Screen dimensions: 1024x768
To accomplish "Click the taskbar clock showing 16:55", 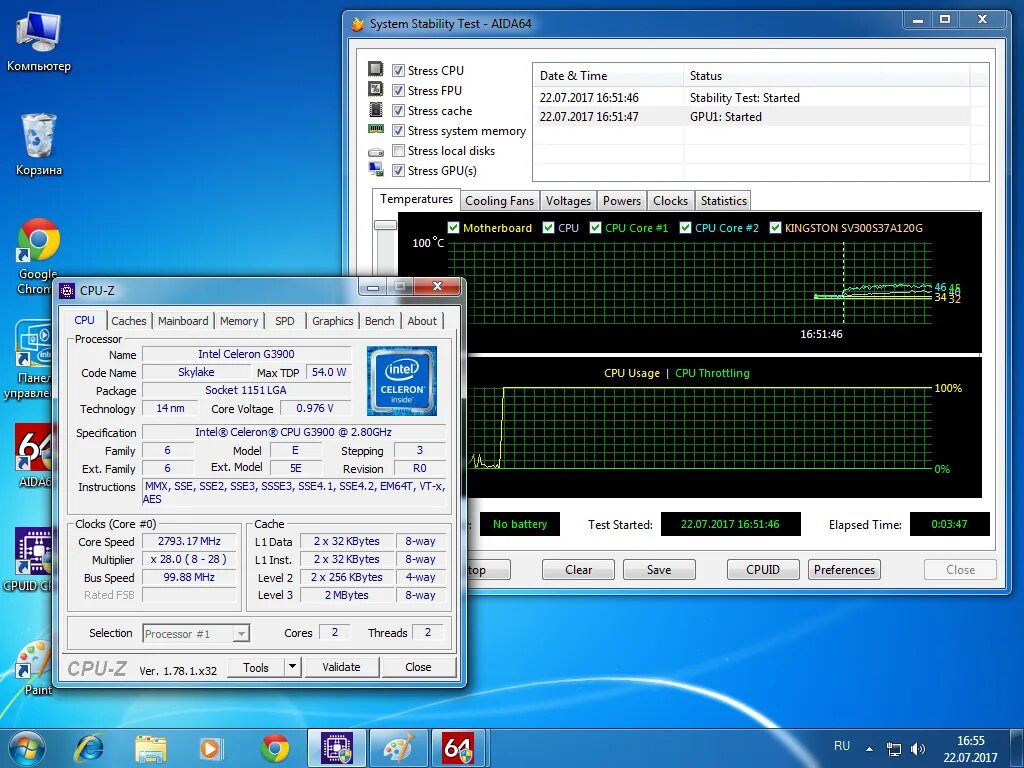I will coord(970,748).
